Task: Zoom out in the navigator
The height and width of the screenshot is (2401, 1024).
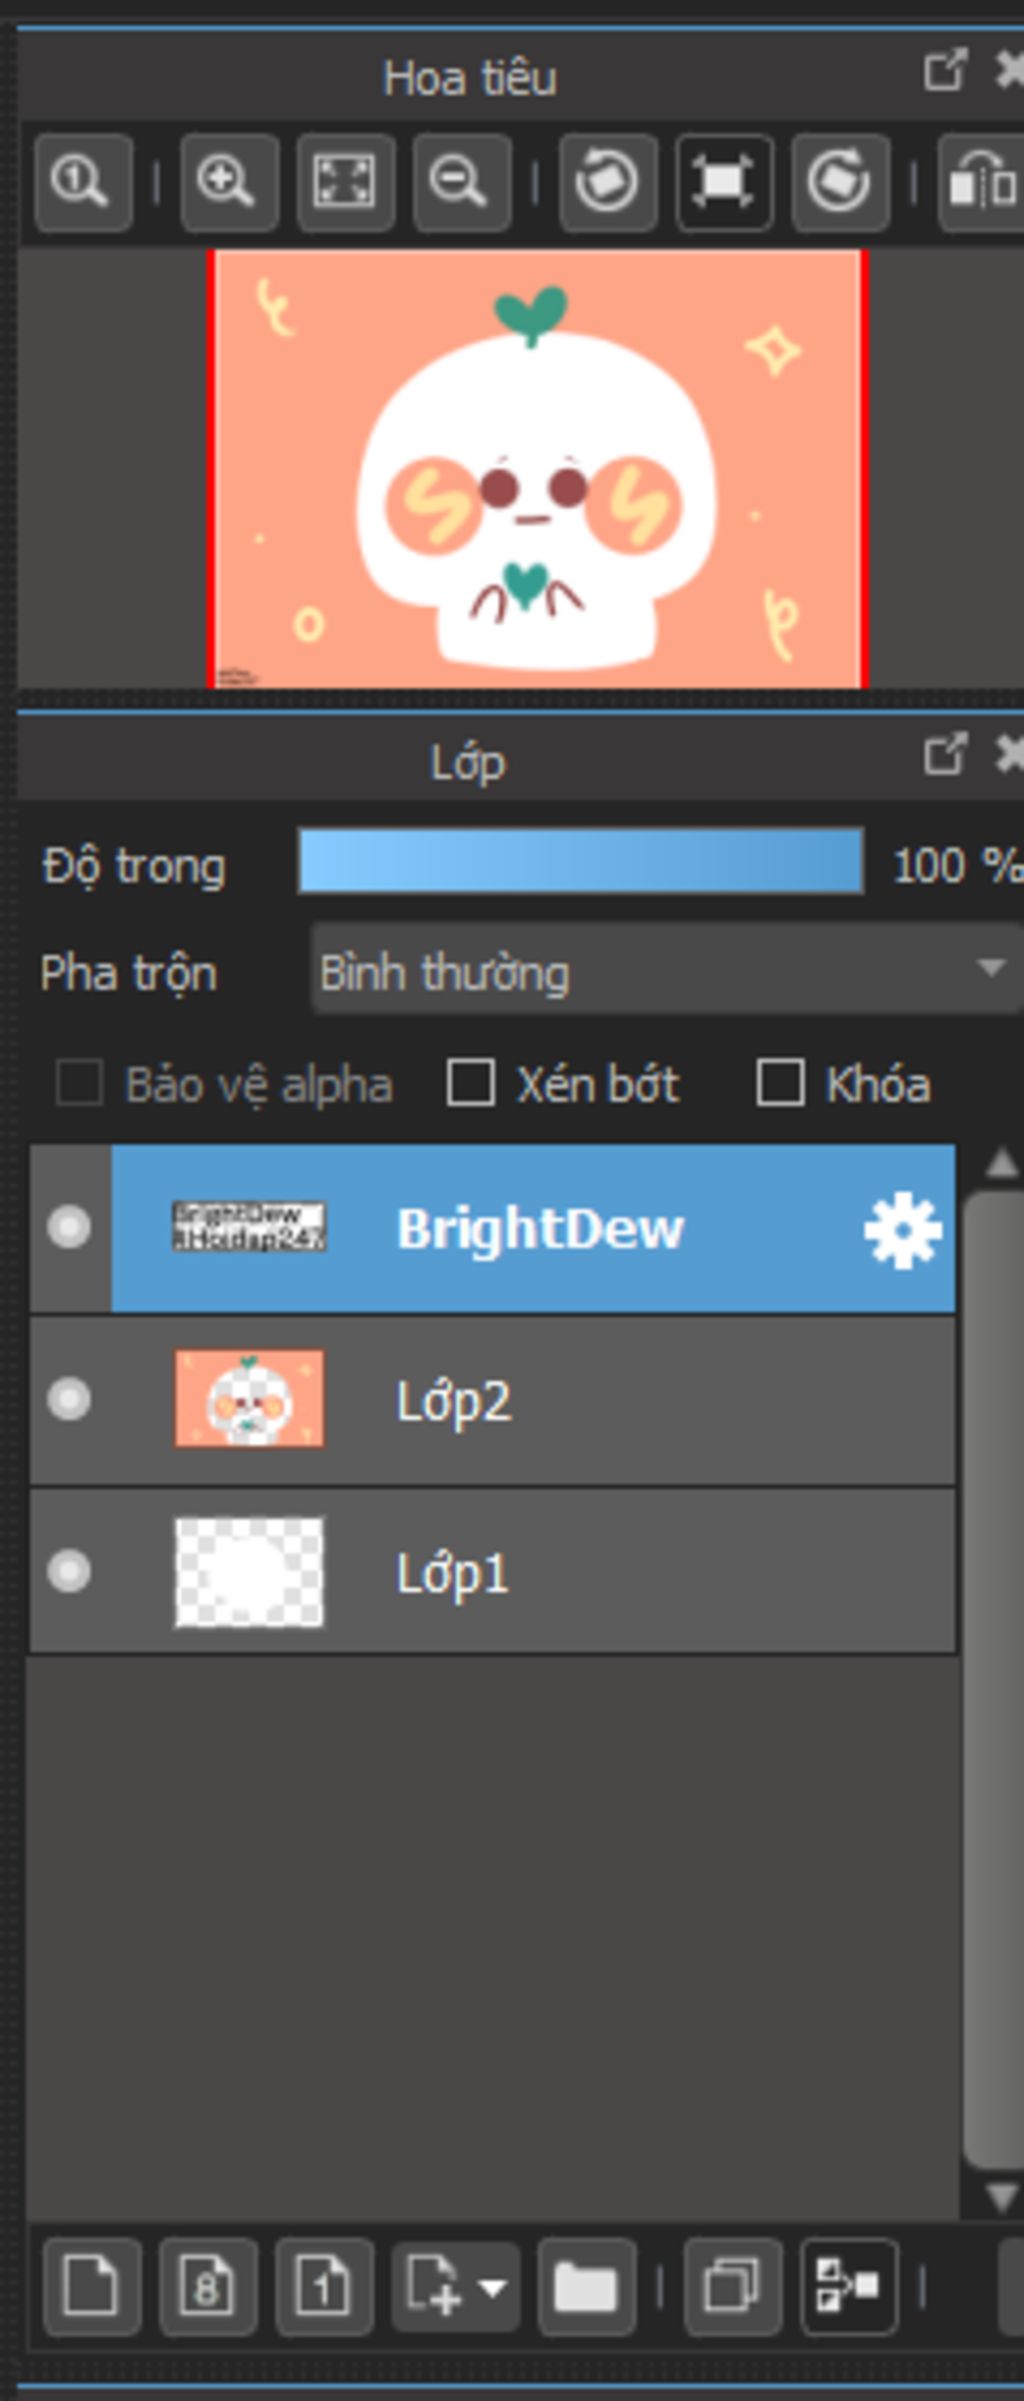Action: pos(461,182)
